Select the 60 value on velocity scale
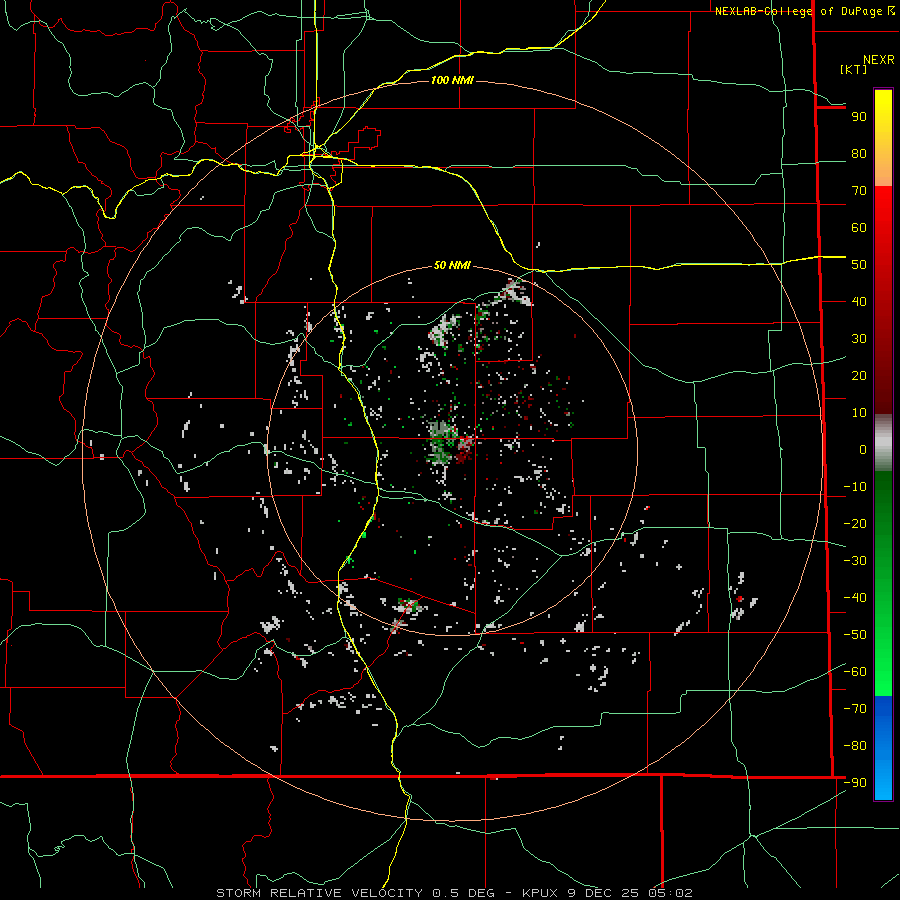Screen dimensions: 900x900 (x=859, y=228)
